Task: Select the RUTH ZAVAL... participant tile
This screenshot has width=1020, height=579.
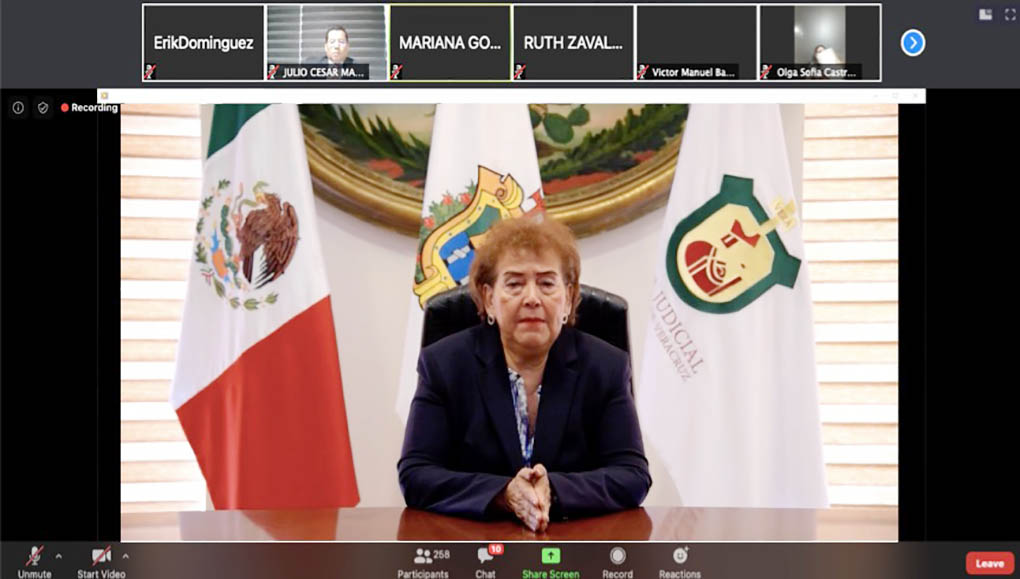Action: pyautogui.click(x=573, y=43)
